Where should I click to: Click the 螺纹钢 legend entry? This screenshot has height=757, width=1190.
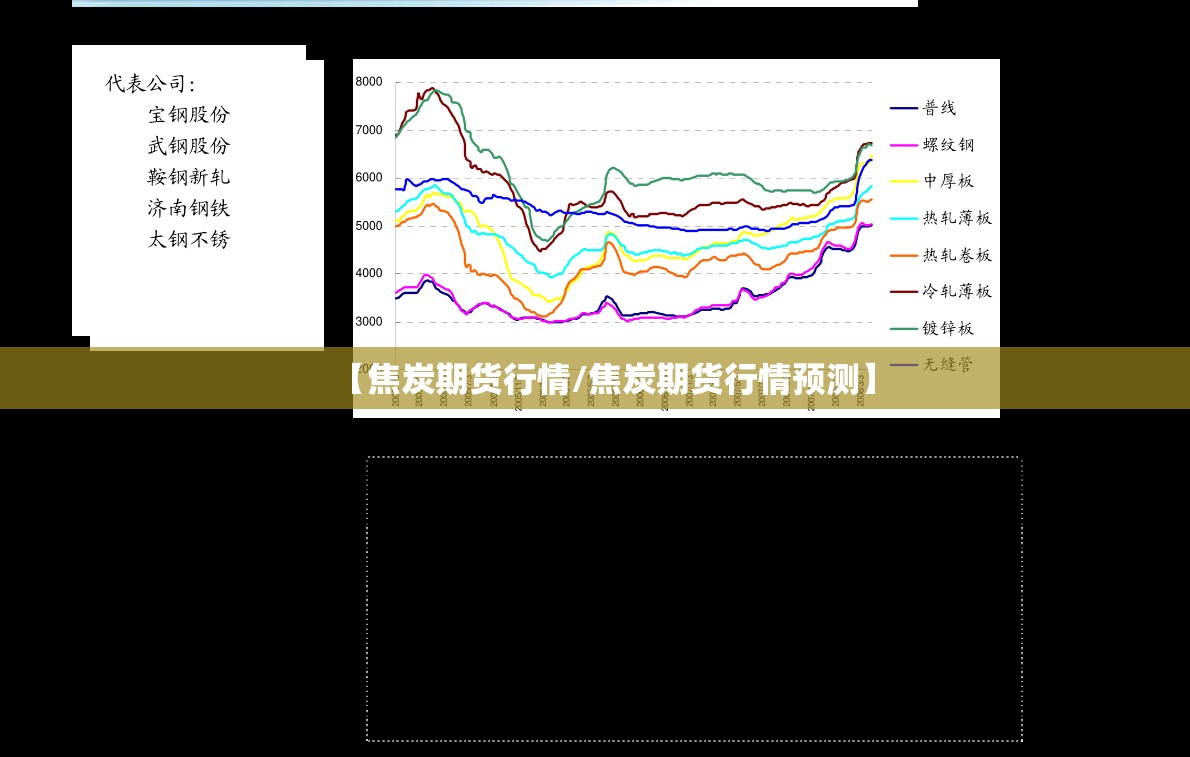(x=932, y=144)
